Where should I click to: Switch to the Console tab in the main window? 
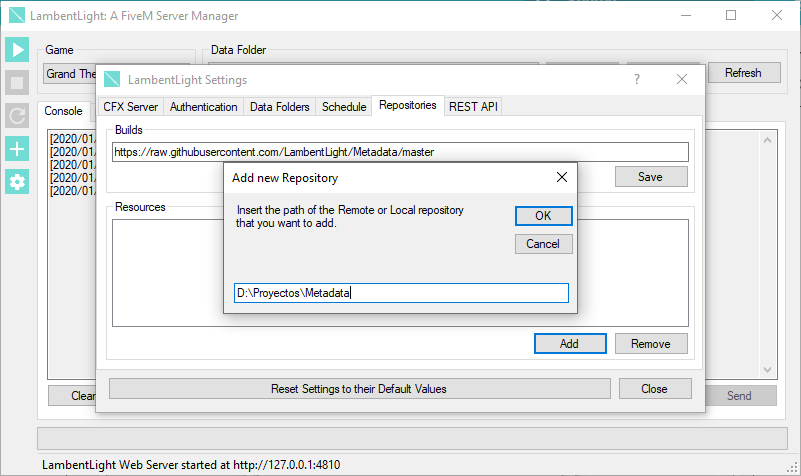(63, 111)
